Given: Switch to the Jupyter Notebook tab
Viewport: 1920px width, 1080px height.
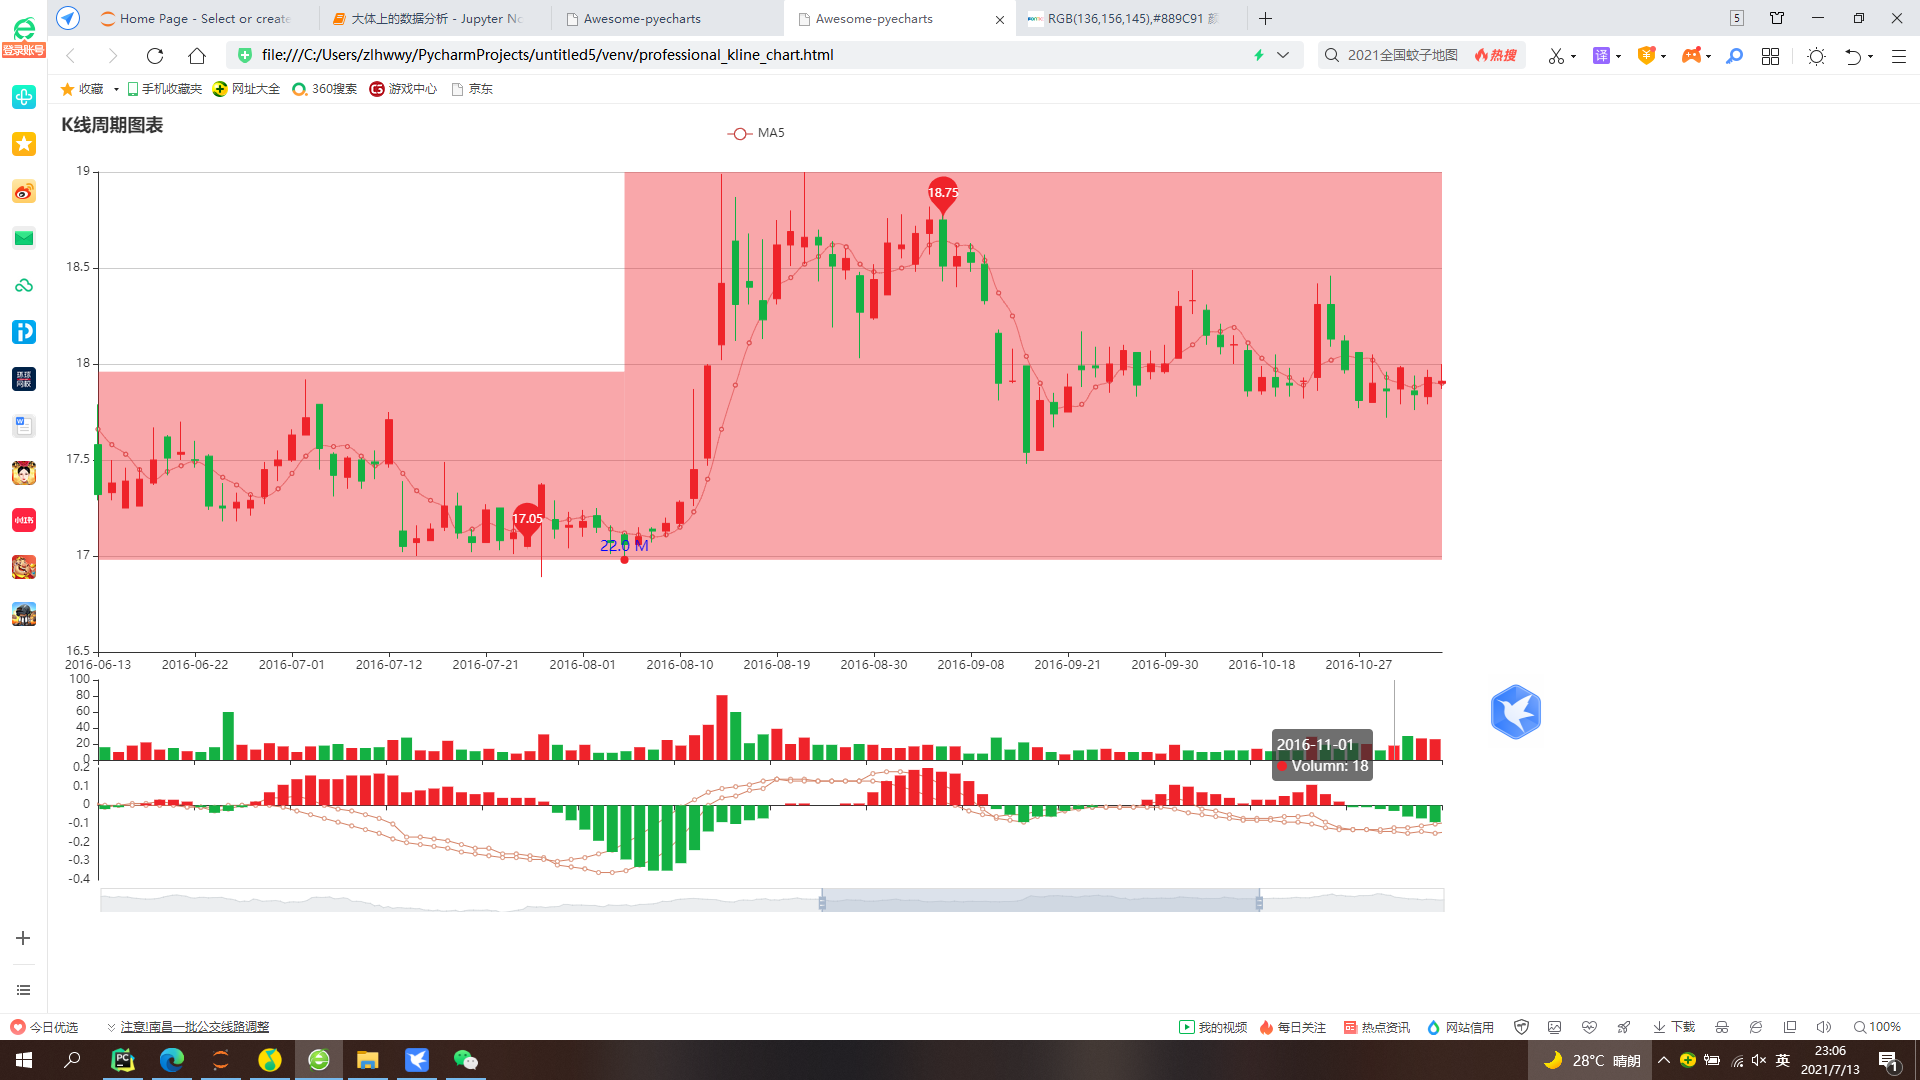Looking at the screenshot, I should [x=435, y=18].
